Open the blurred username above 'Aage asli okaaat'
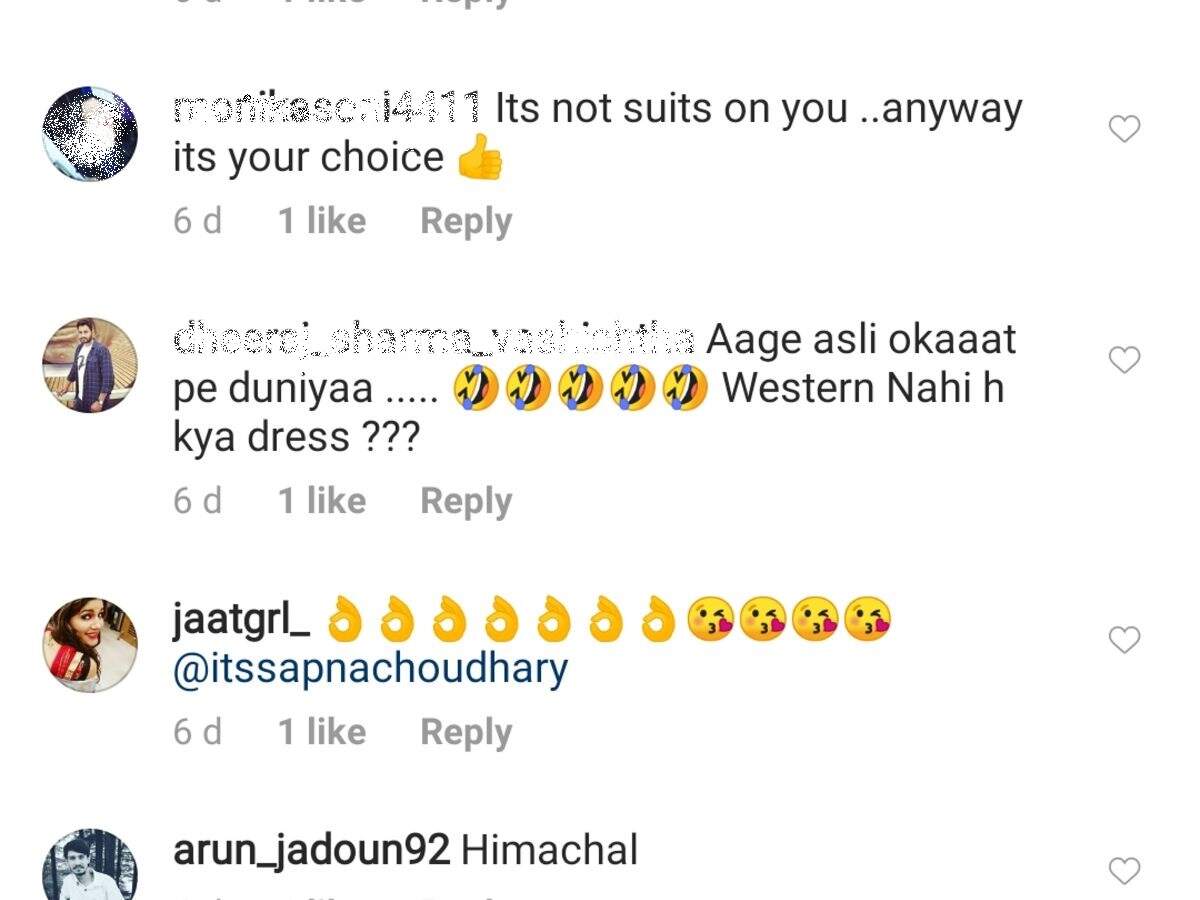The width and height of the screenshot is (1200, 900). point(434,339)
